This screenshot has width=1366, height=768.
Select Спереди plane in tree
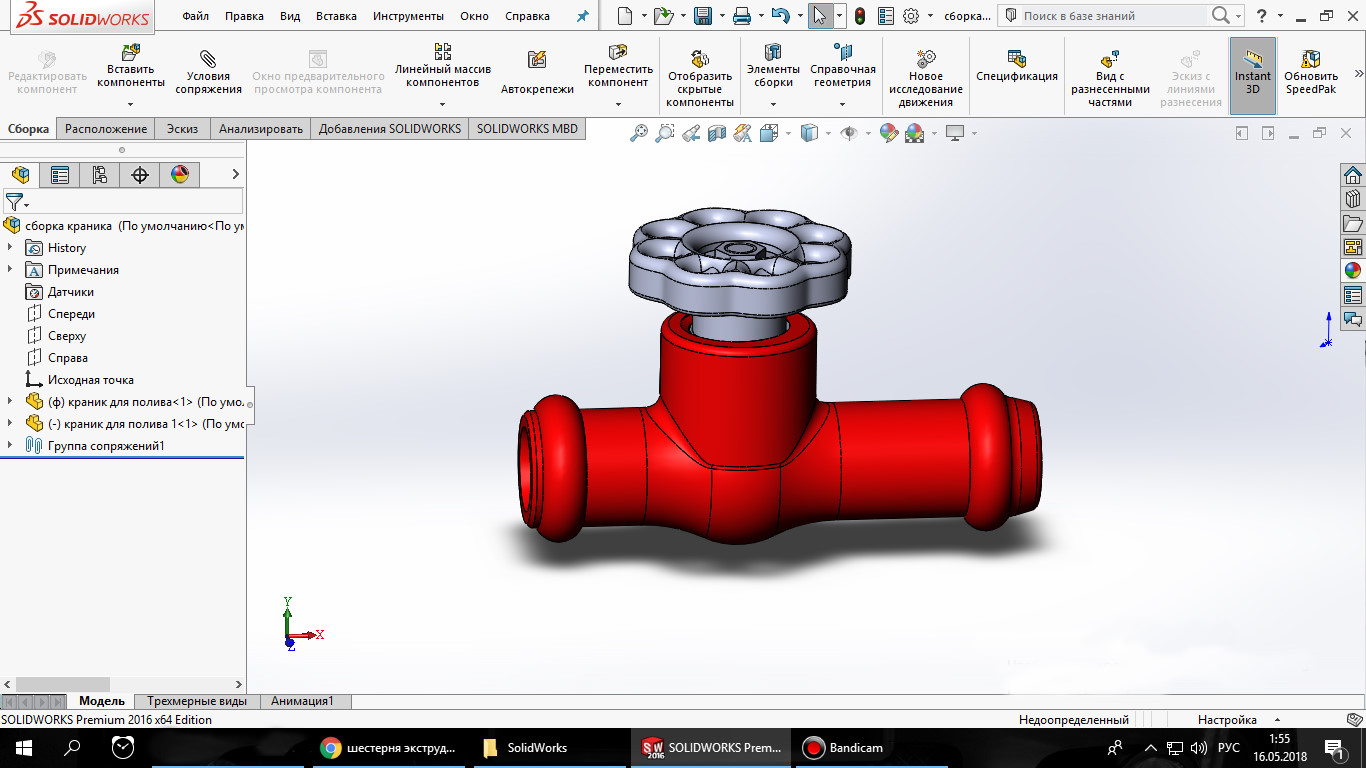(71, 313)
